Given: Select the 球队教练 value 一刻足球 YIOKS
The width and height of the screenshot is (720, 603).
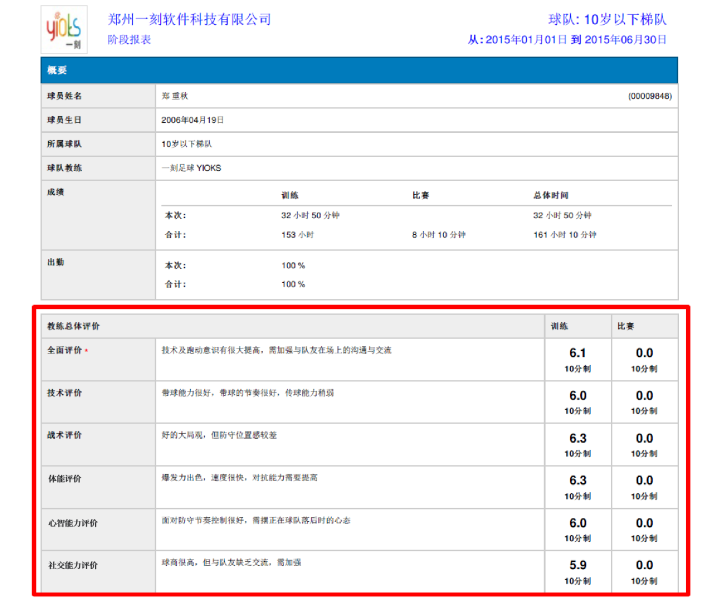Looking at the screenshot, I should (191, 168).
